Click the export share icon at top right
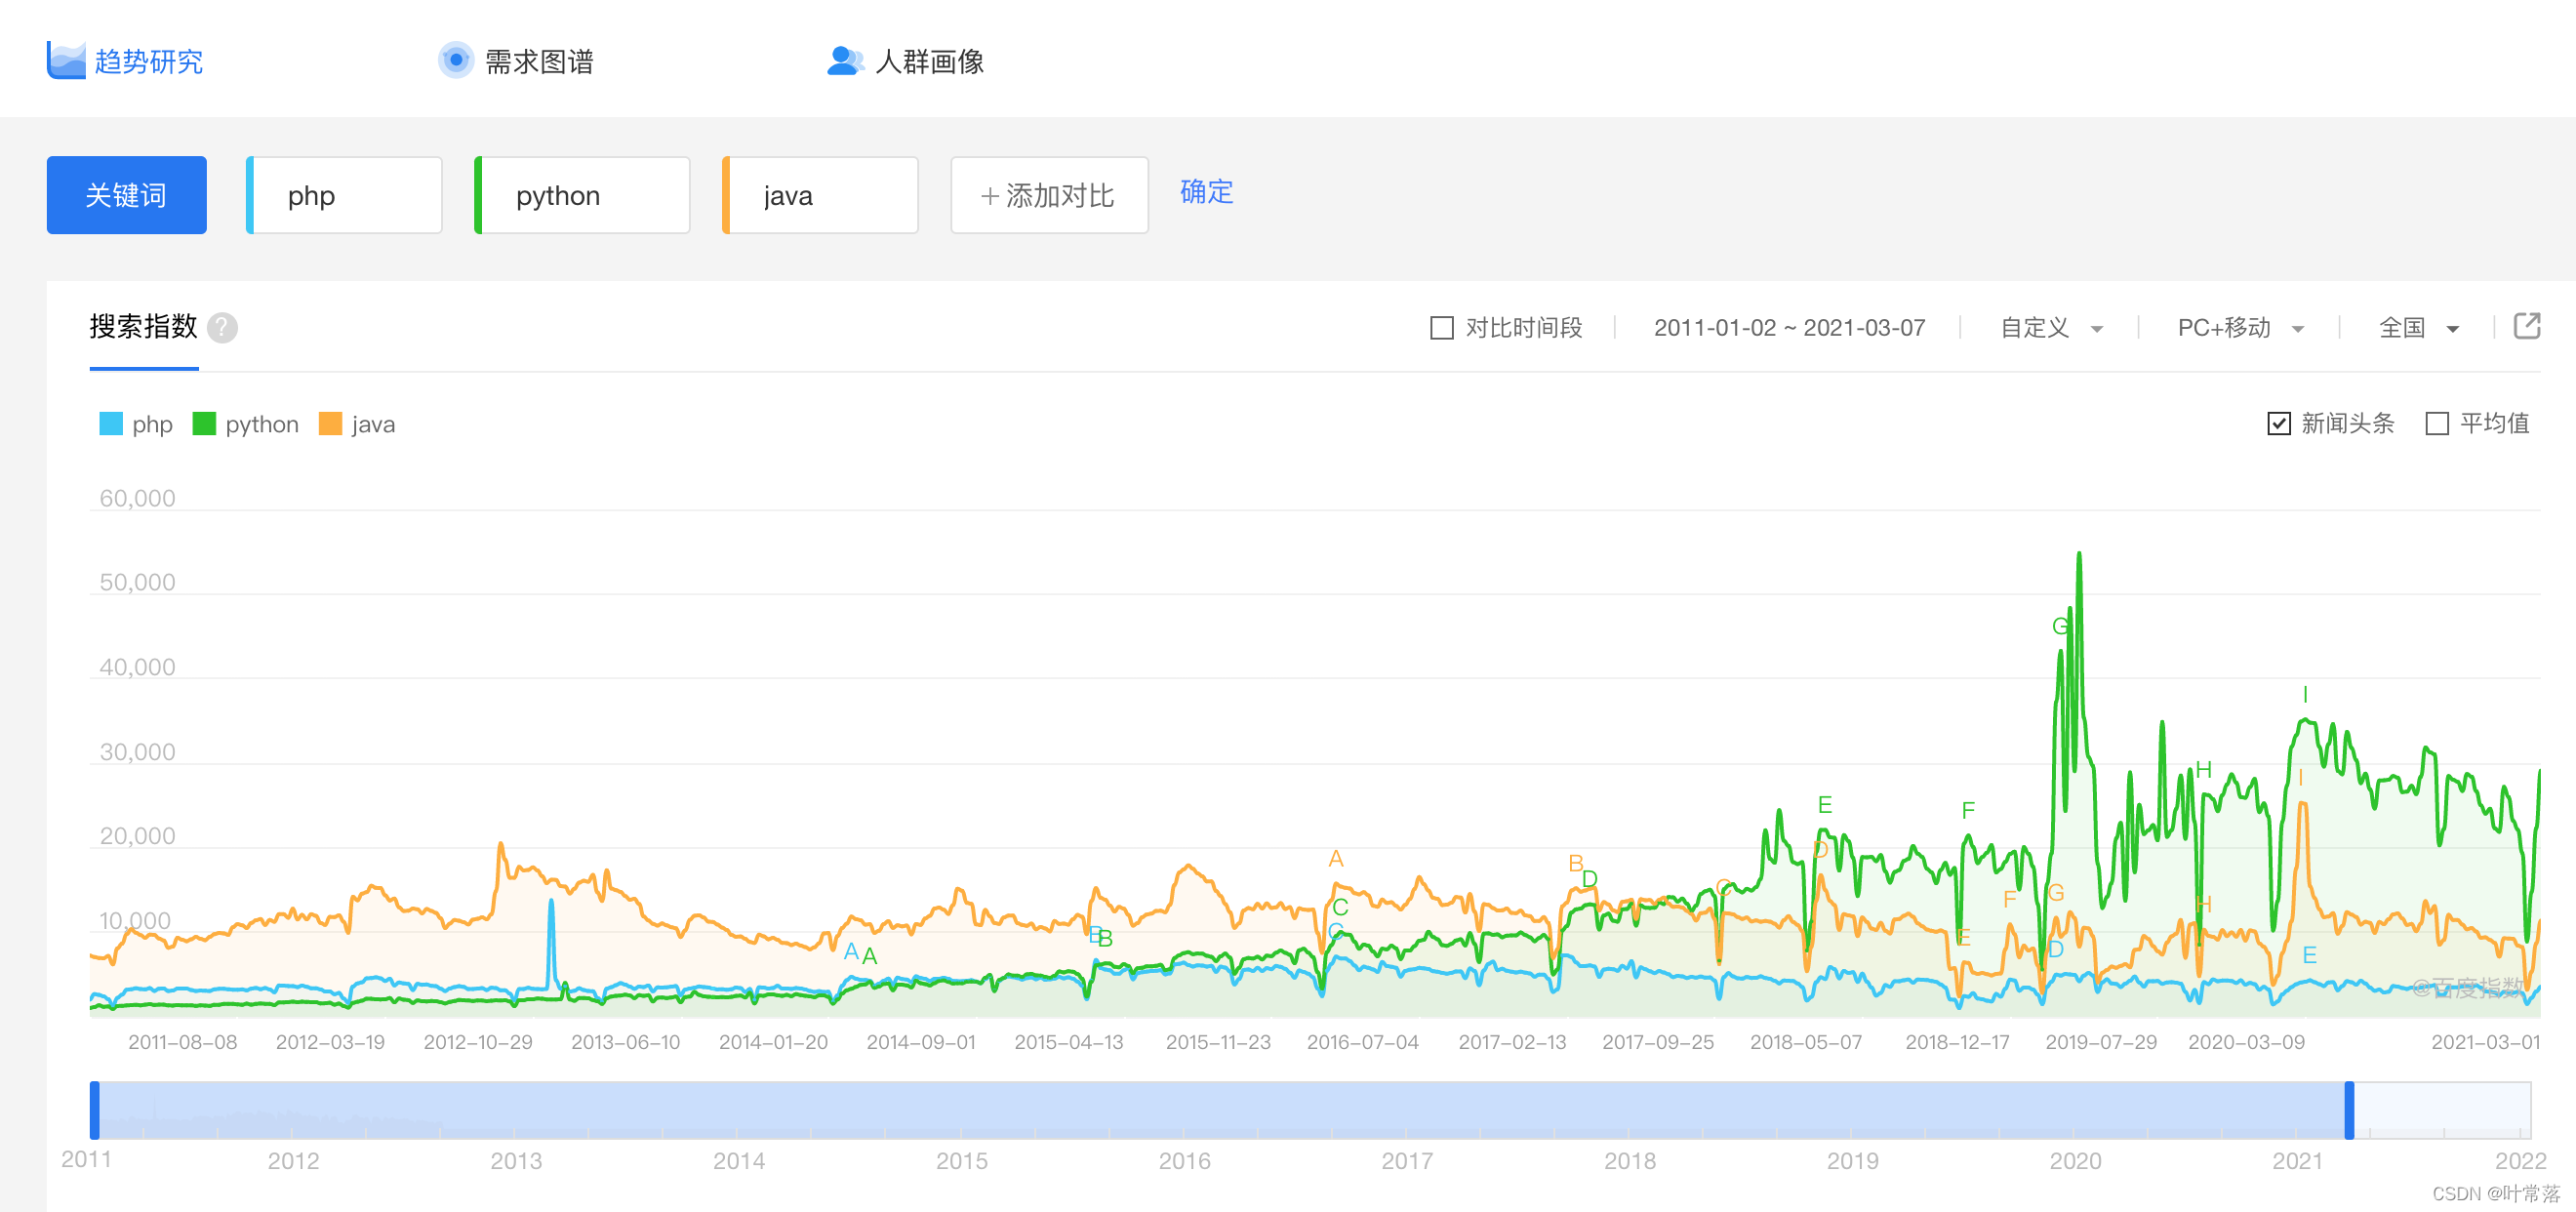2576x1212 pixels. (2527, 326)
